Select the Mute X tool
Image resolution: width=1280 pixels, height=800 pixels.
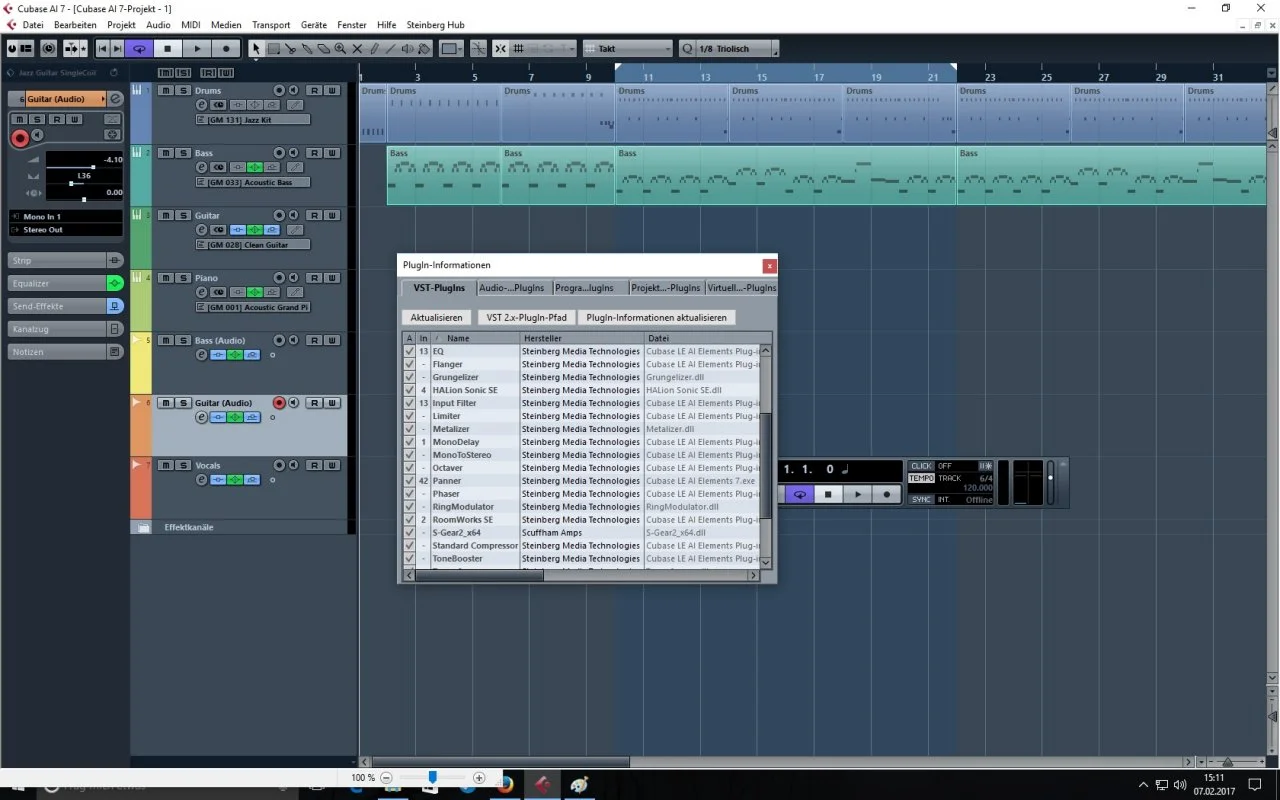point(357,48)
